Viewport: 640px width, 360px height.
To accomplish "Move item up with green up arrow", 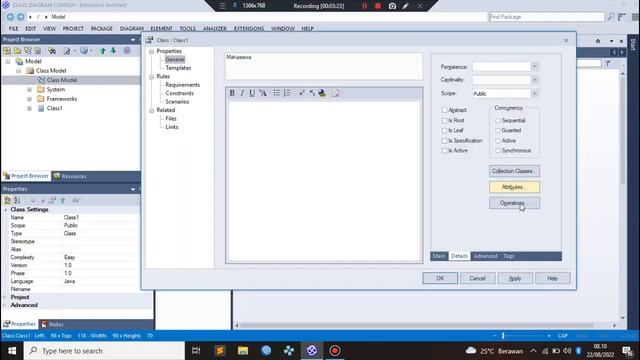I will click(x=102, y=51).
